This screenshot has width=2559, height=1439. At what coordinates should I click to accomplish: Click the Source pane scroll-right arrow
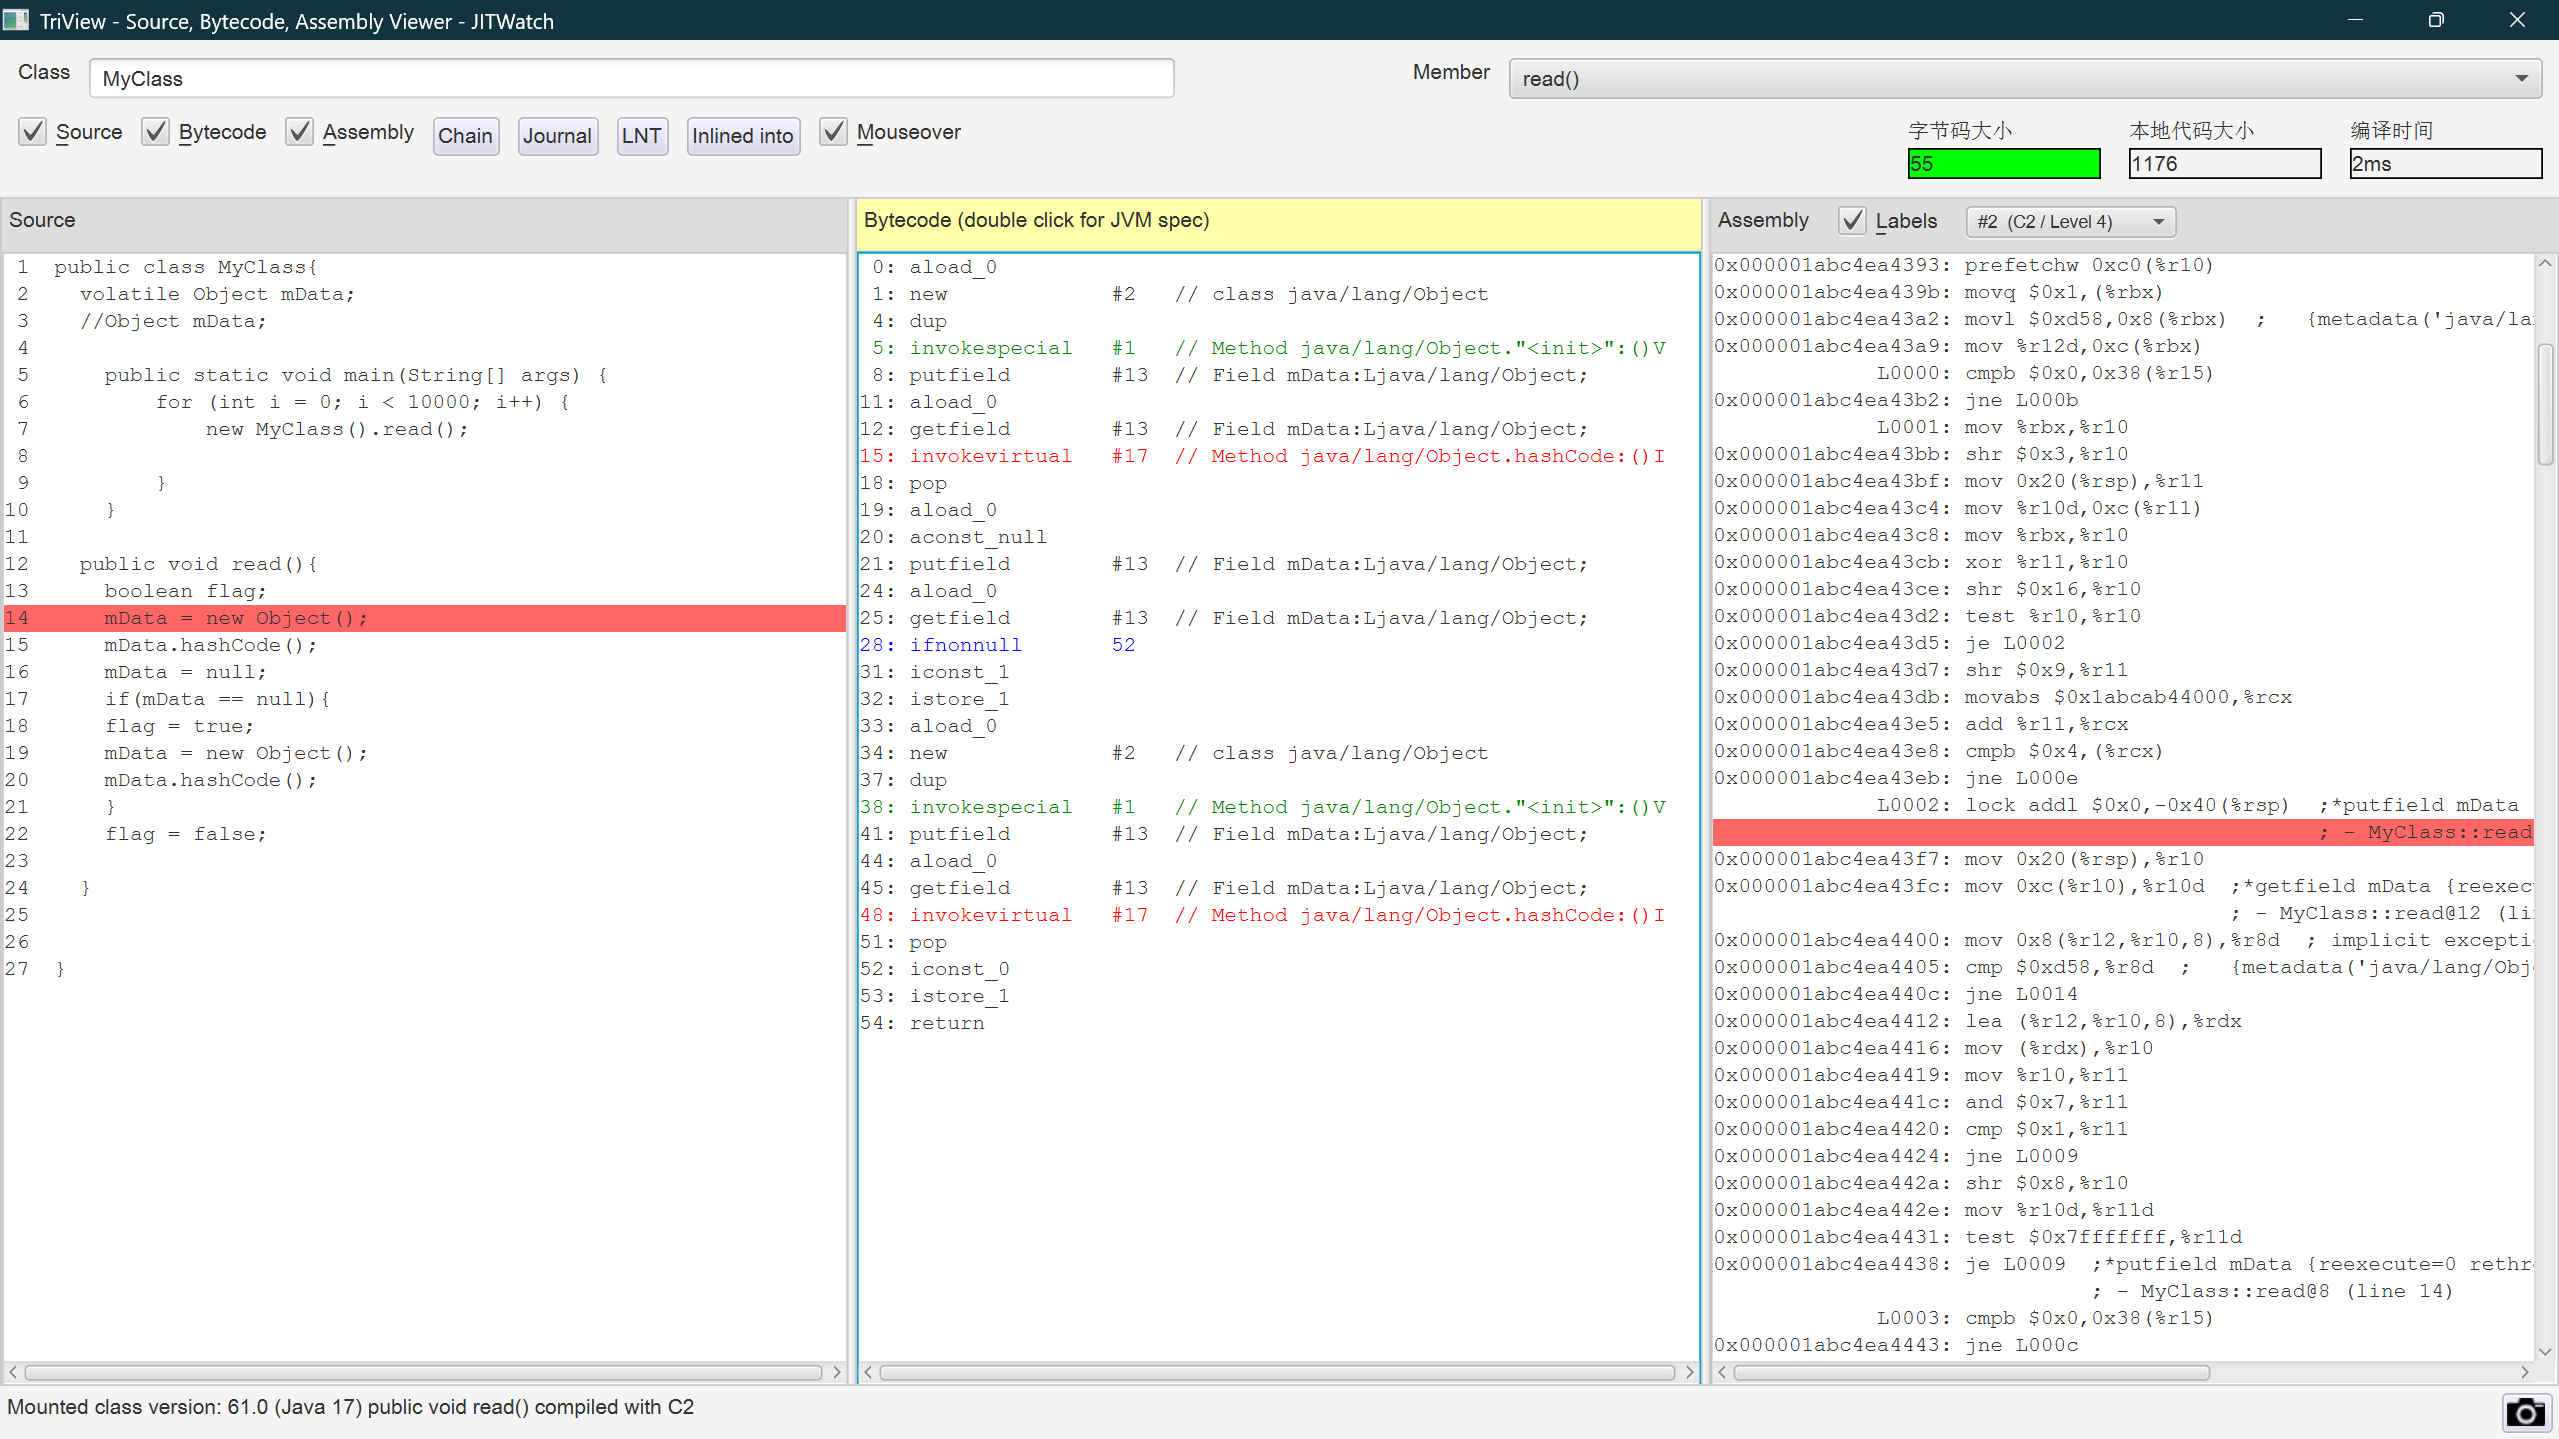(837, 1372)
